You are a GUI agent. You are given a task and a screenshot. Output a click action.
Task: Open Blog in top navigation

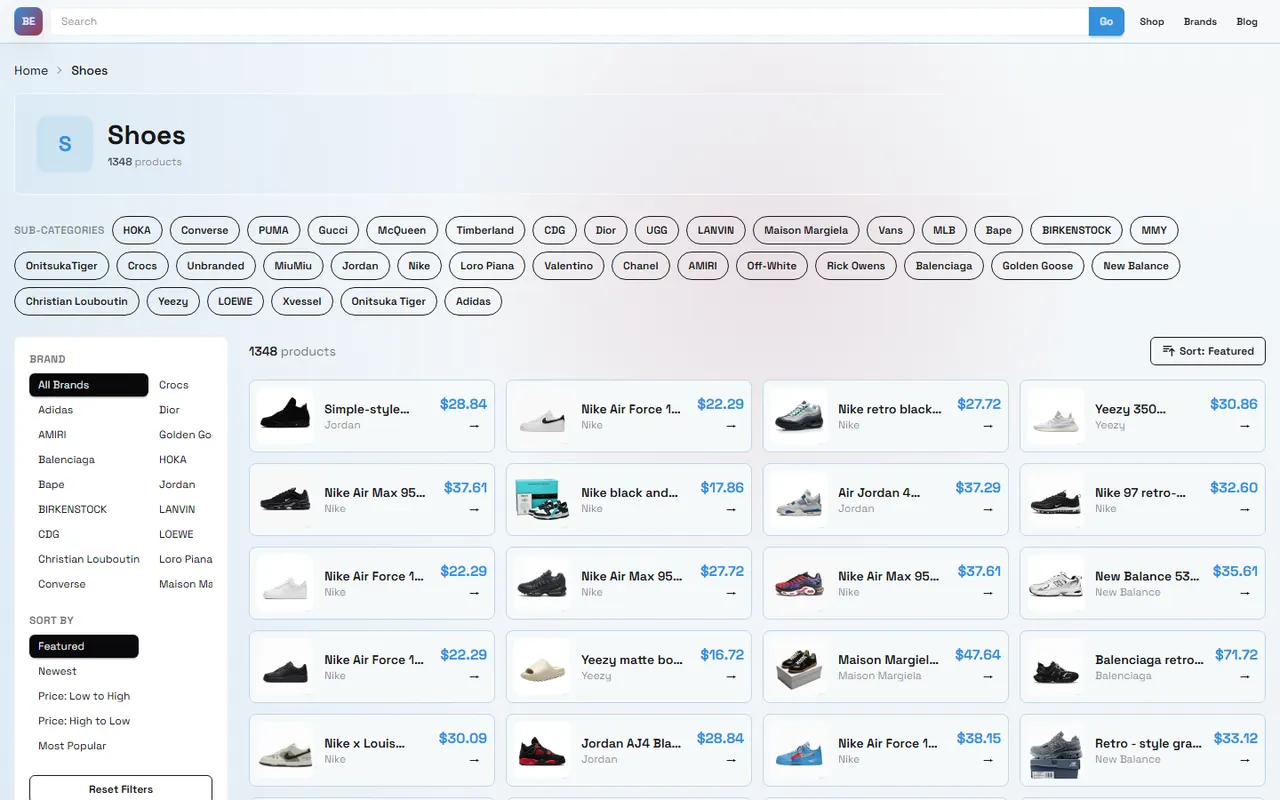[x=1247, y=21]
